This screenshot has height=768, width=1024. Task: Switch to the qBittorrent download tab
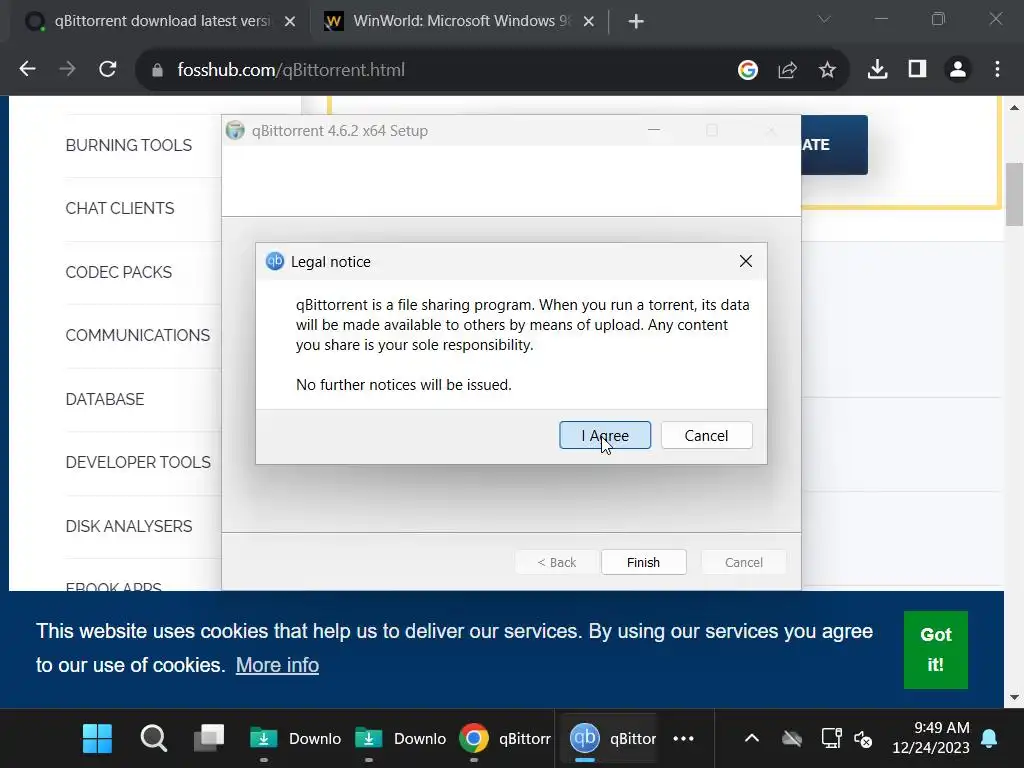coord(160,21)
